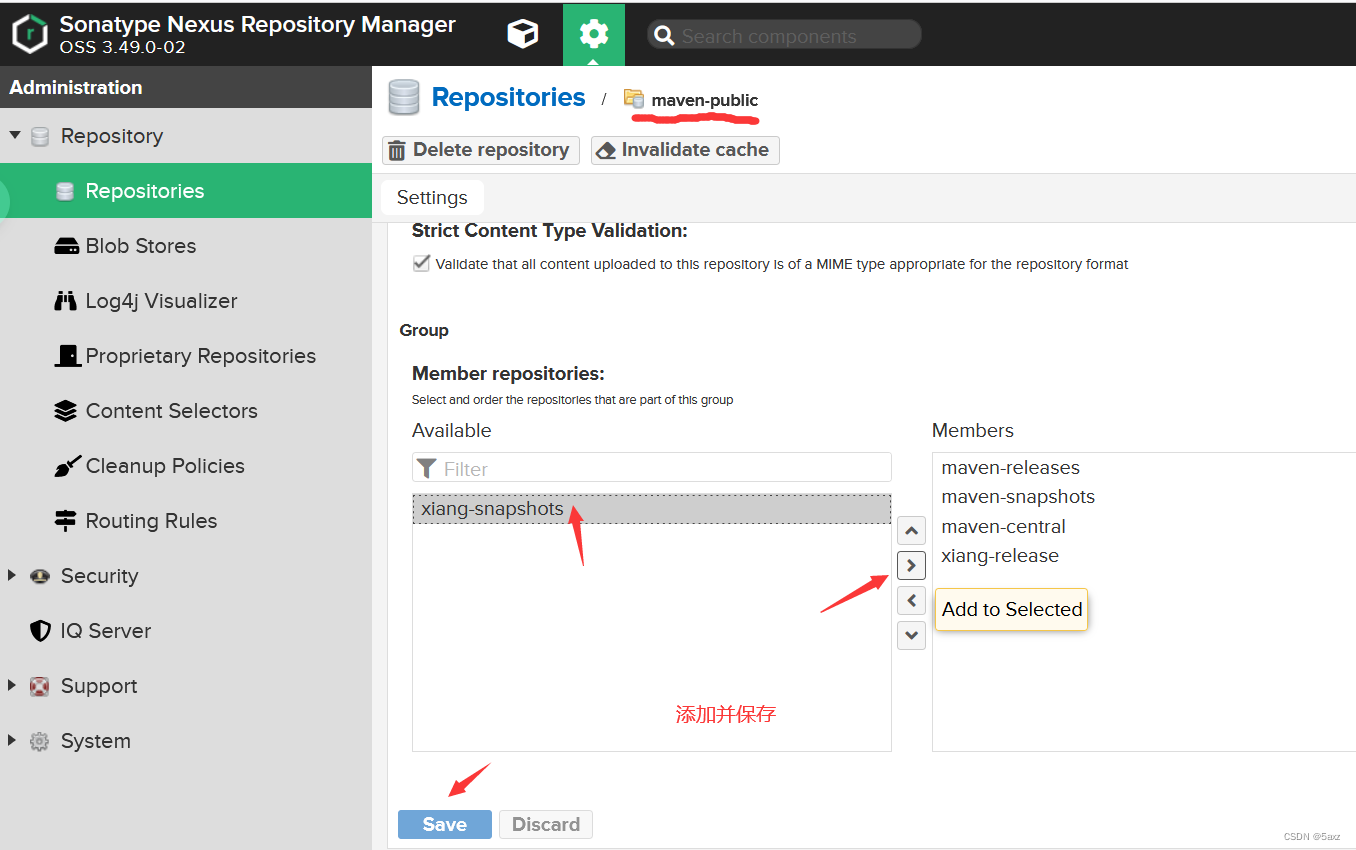The height and width of the screenshot is (850, 1356).
Task: Open Log4j Visualizer in sidebar
Action: point(186,301)
